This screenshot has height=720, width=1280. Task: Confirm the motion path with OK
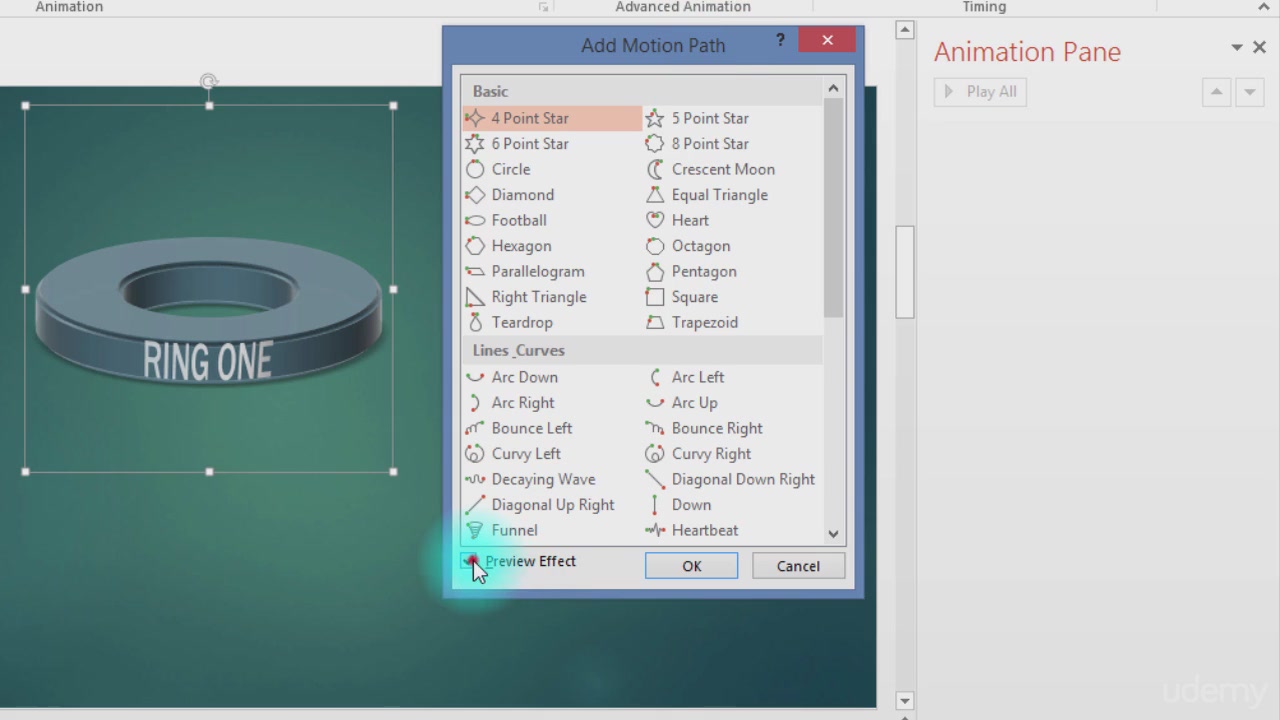point(691,566)
